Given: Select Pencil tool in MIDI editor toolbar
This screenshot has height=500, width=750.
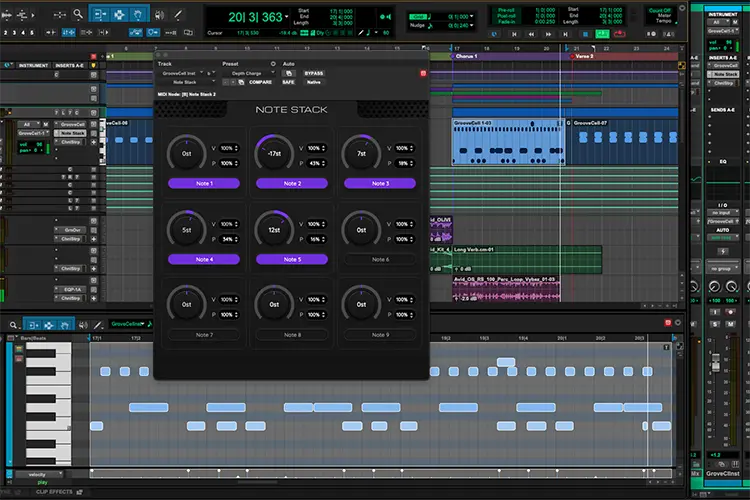Looking at the screenshot, I should [x=98, y=325].
